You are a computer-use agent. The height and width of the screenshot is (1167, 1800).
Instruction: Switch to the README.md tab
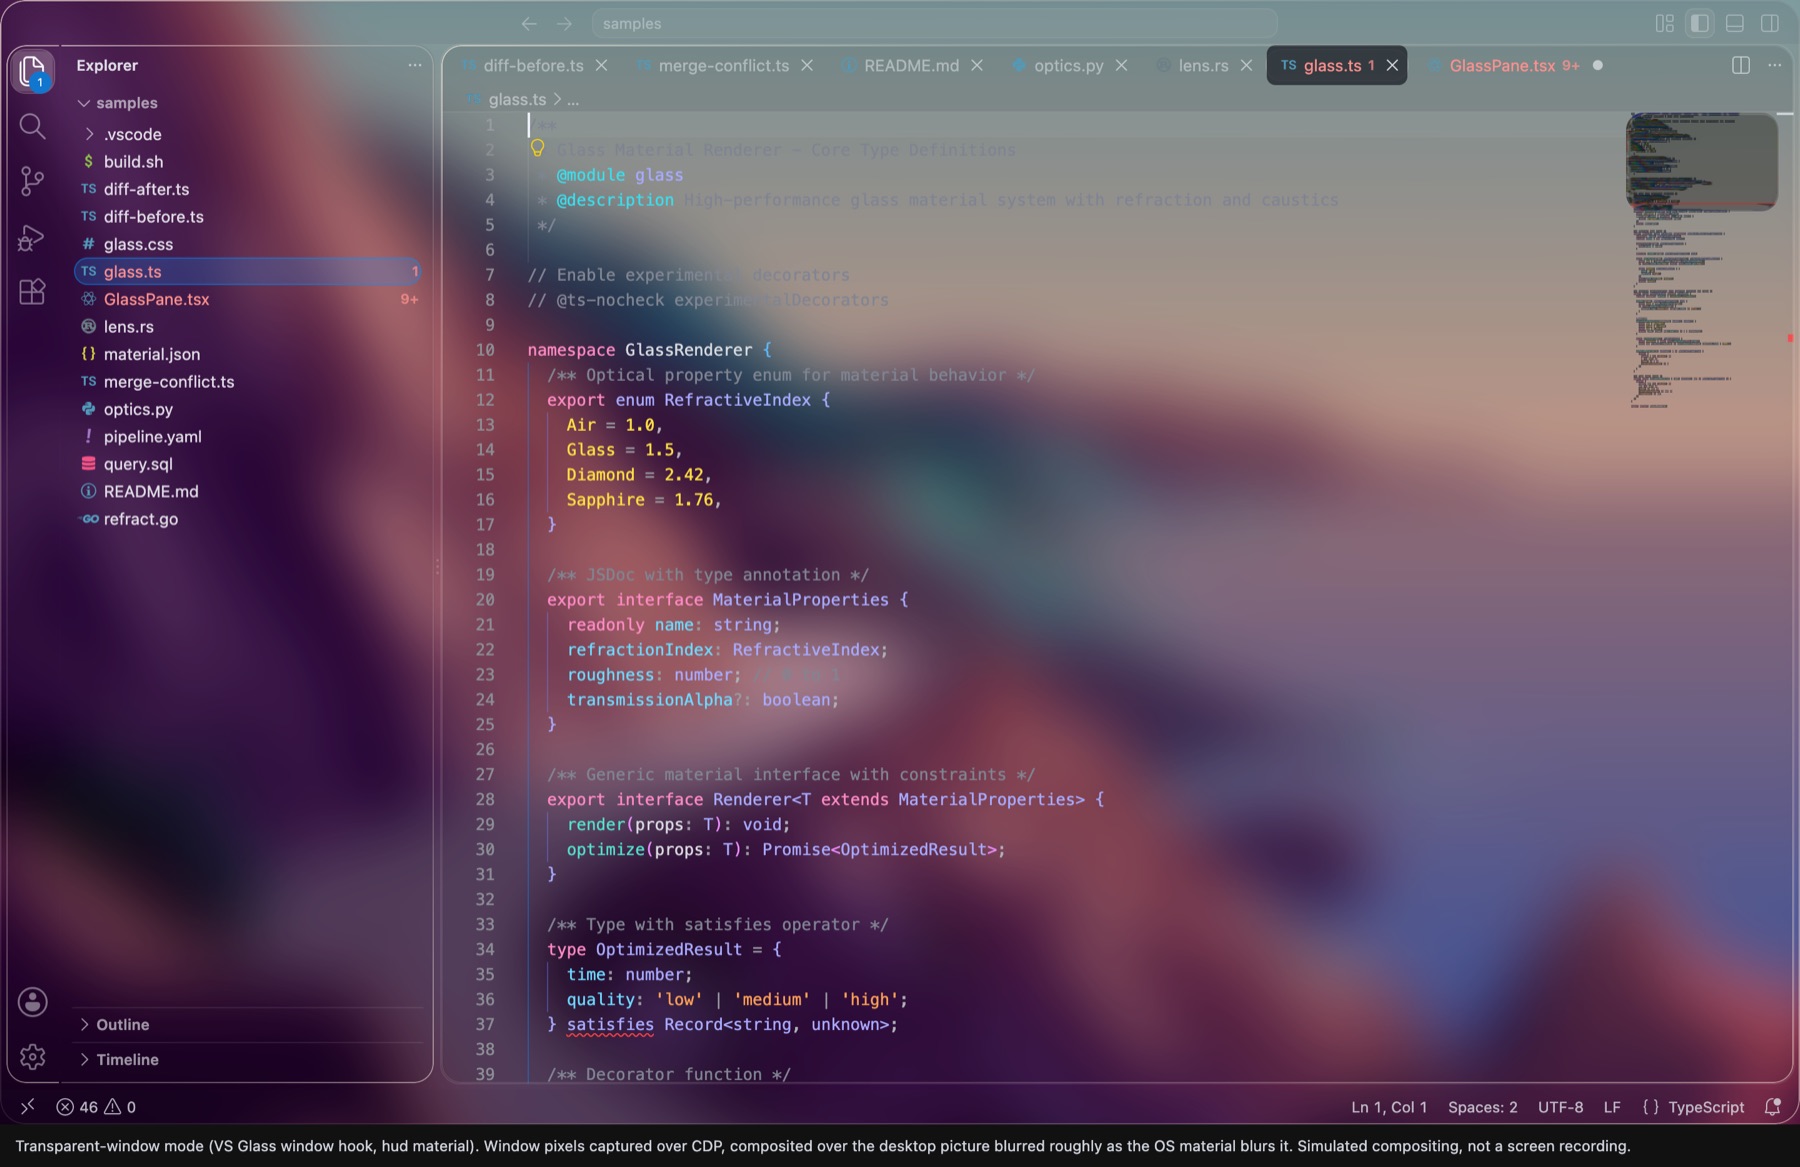coord(911,65)
